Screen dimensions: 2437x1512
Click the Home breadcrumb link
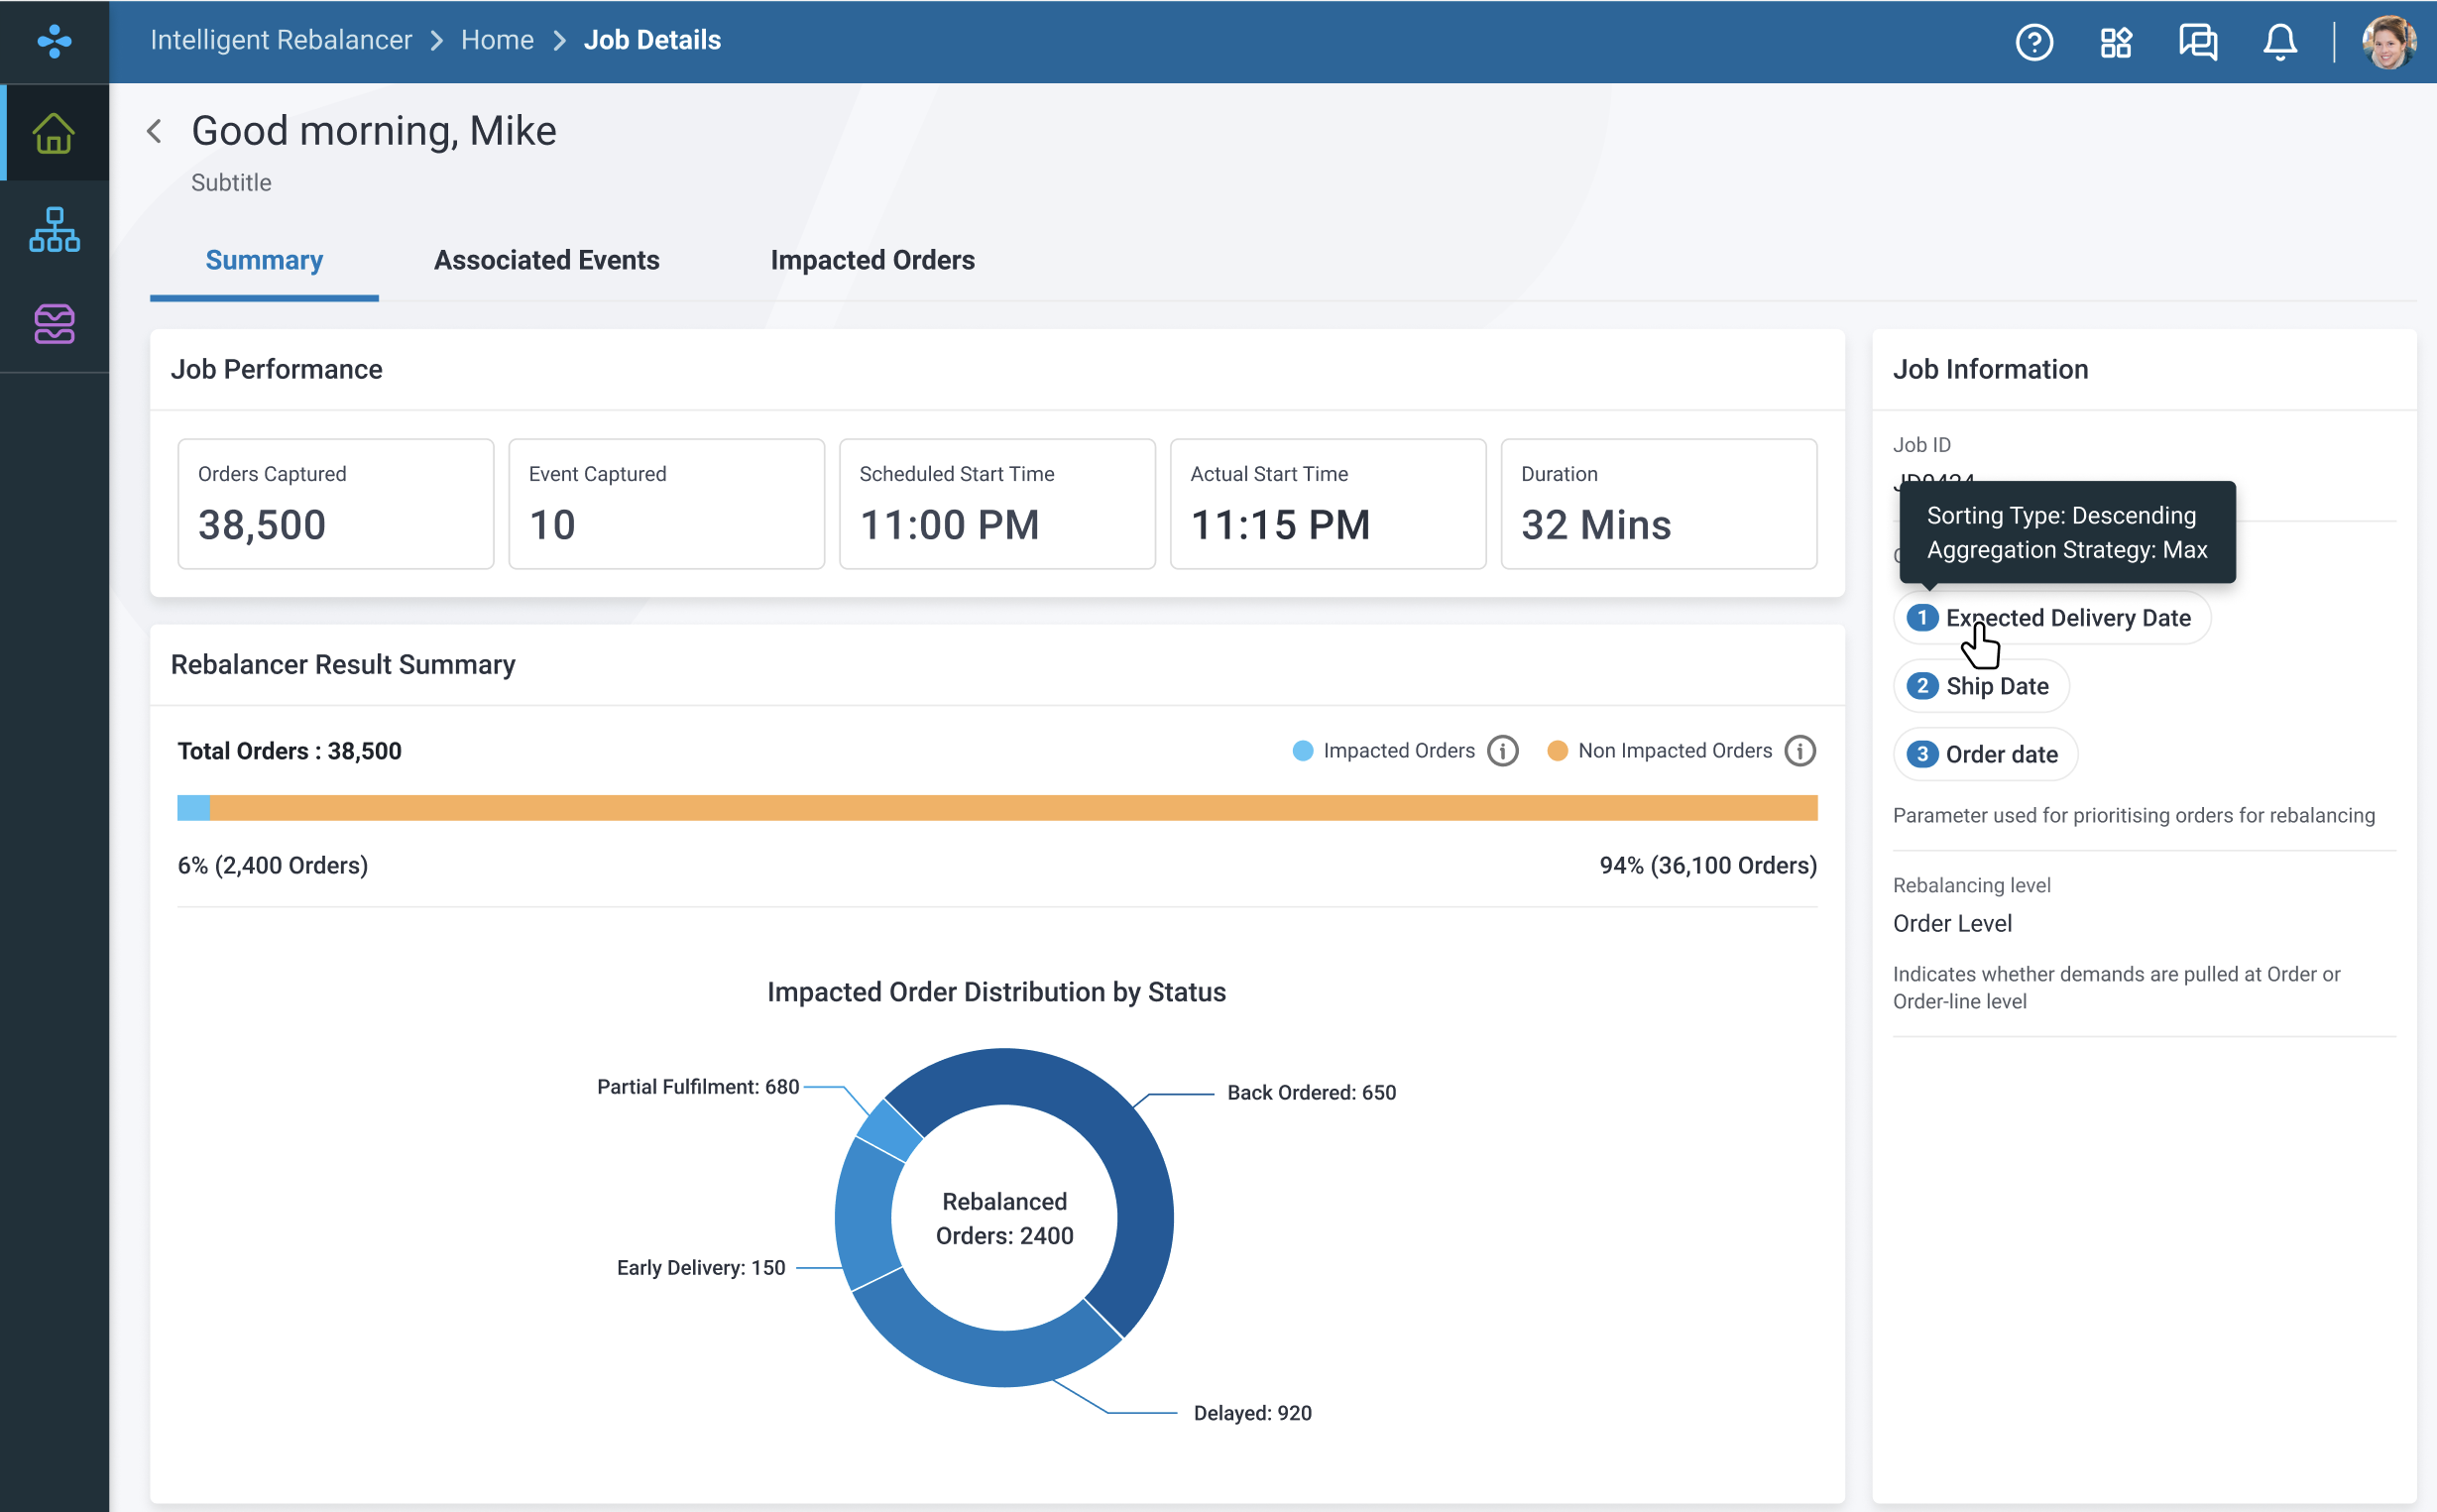(497, 40)
